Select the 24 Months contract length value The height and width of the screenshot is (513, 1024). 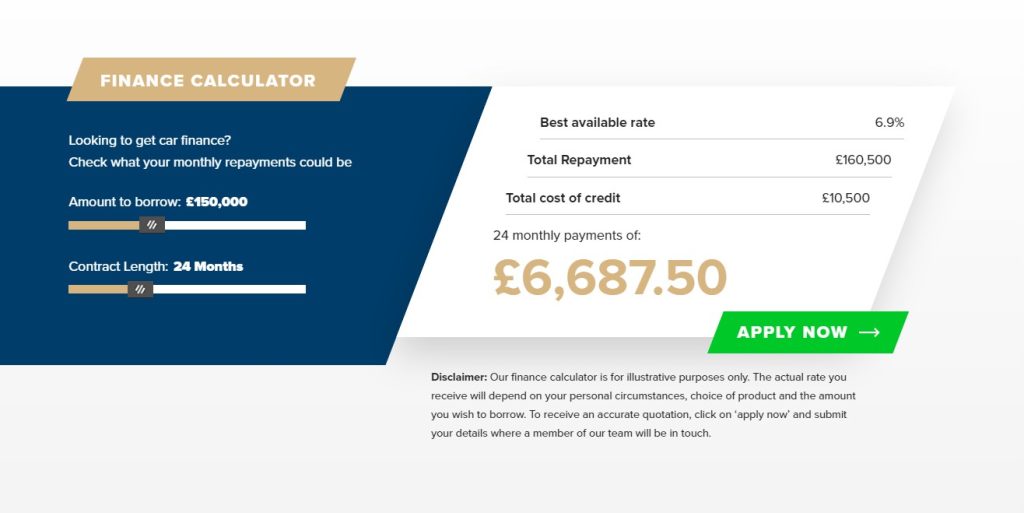tap(208, 266)
